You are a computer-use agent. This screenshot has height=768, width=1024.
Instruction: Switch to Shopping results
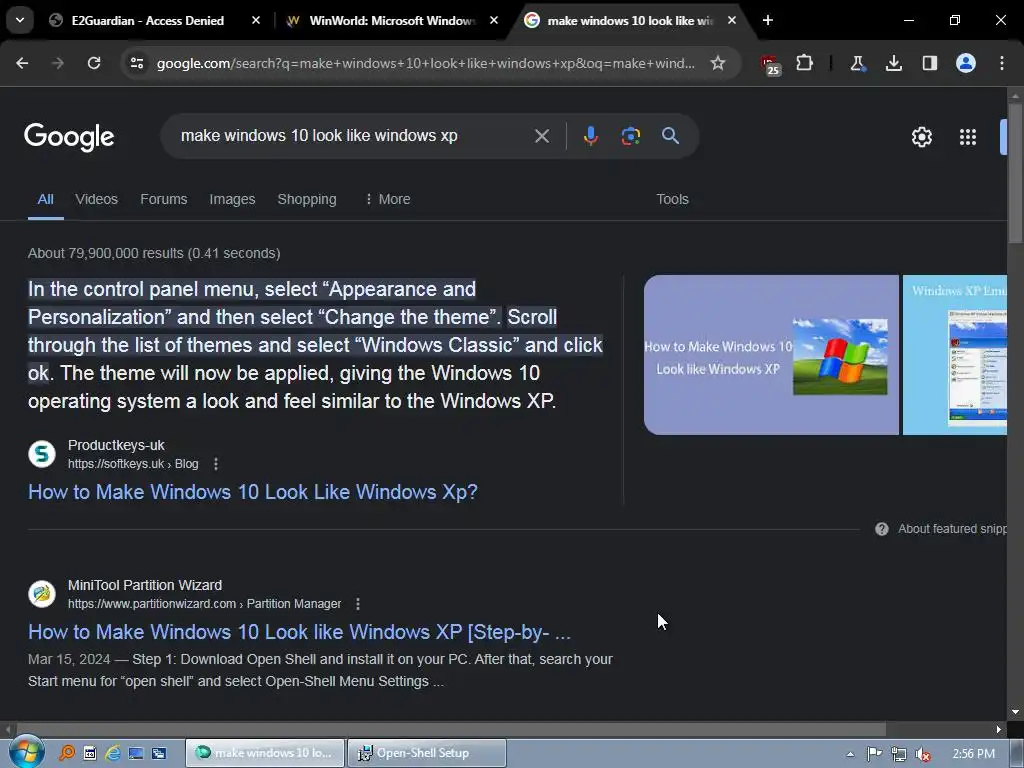307,199
